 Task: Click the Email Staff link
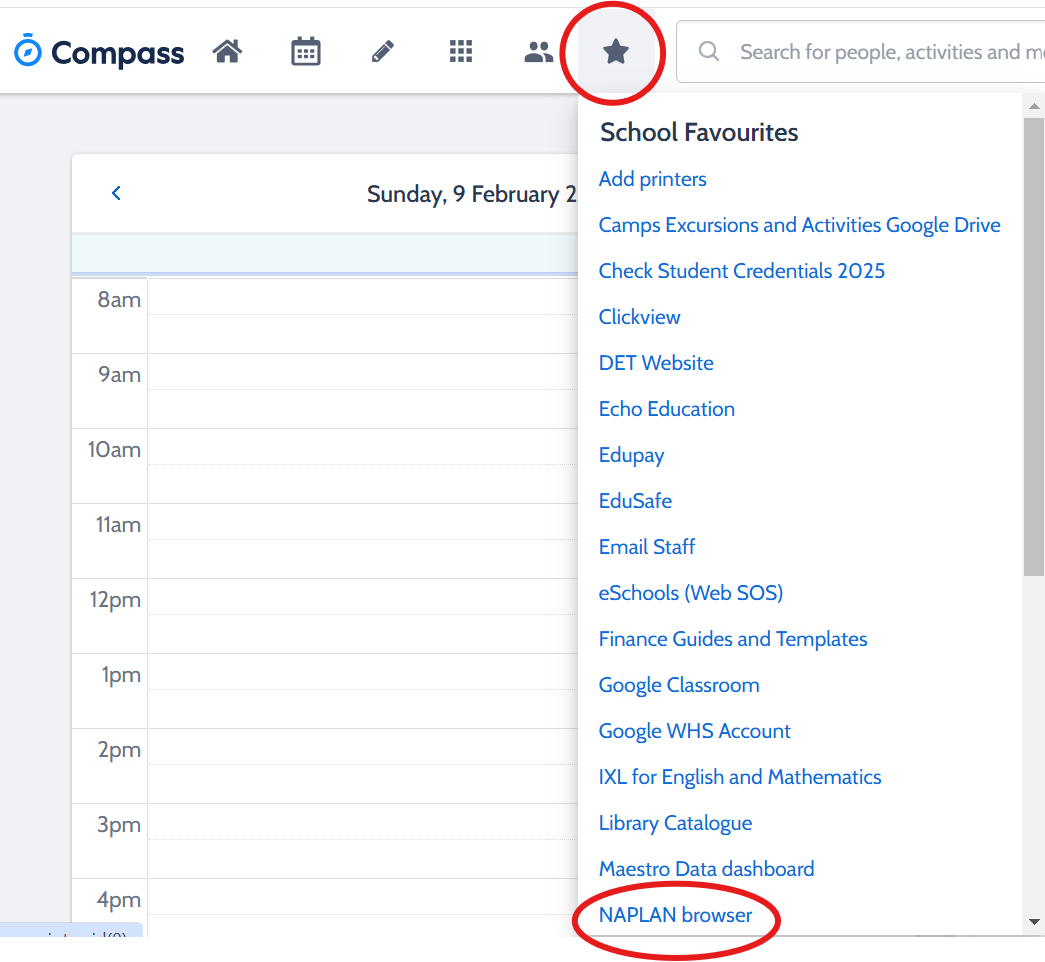[646, 547]
